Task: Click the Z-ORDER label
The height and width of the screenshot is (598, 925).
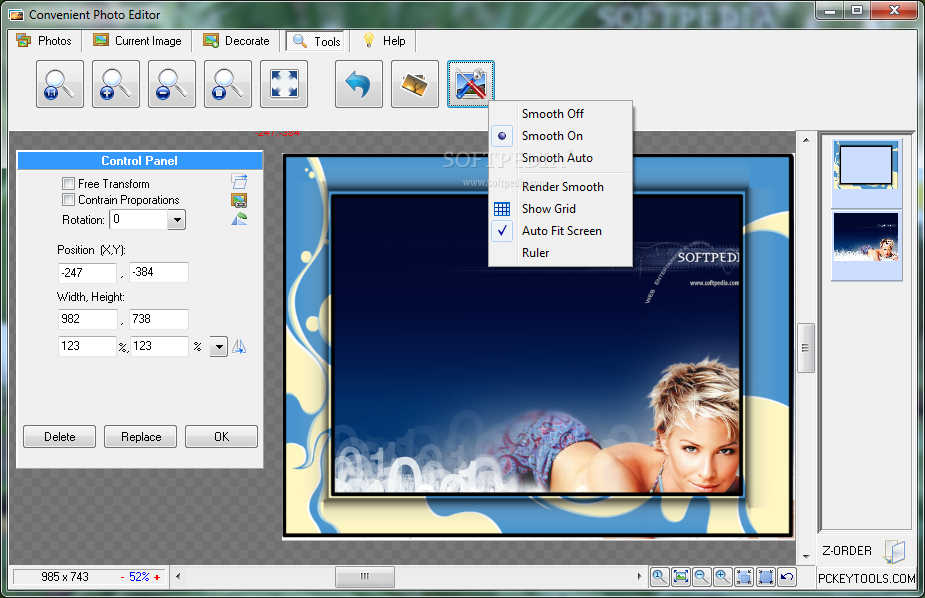Action: coord(847,551)
